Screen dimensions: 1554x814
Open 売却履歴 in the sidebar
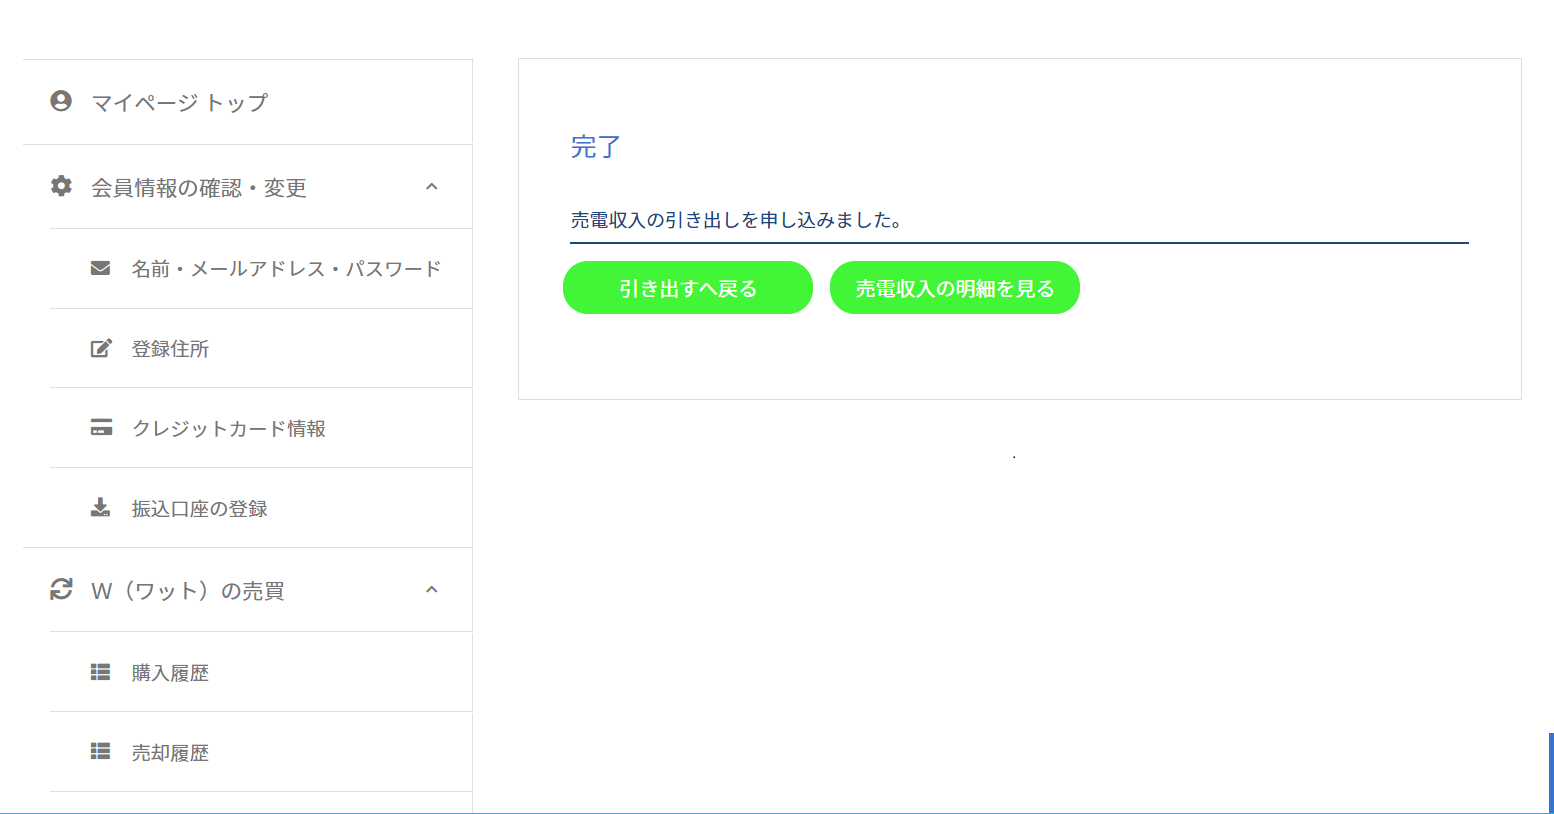coord(171,753)
